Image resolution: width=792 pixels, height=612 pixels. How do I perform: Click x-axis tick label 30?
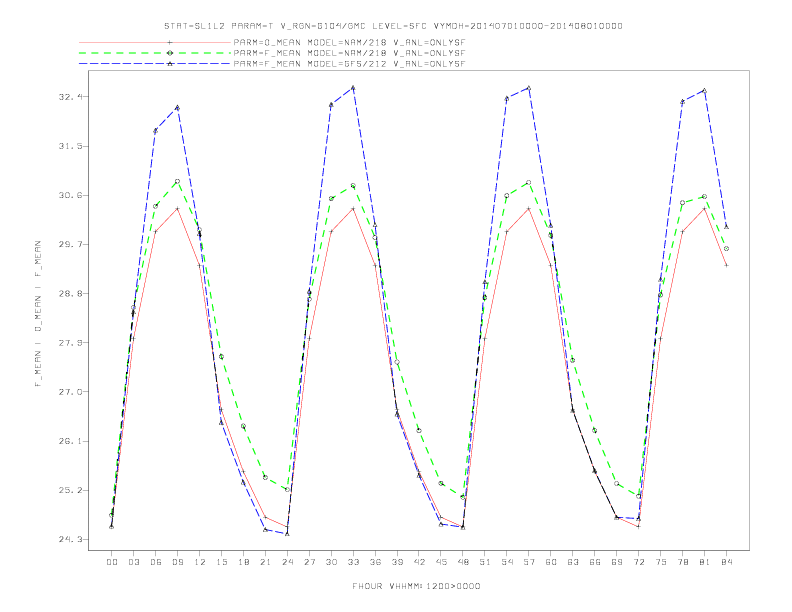(x=331, y=562)
